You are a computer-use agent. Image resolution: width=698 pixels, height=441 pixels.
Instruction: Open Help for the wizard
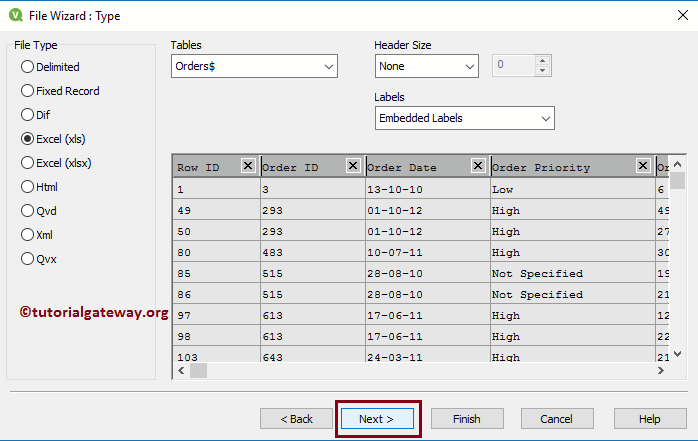tap(650, 419)
